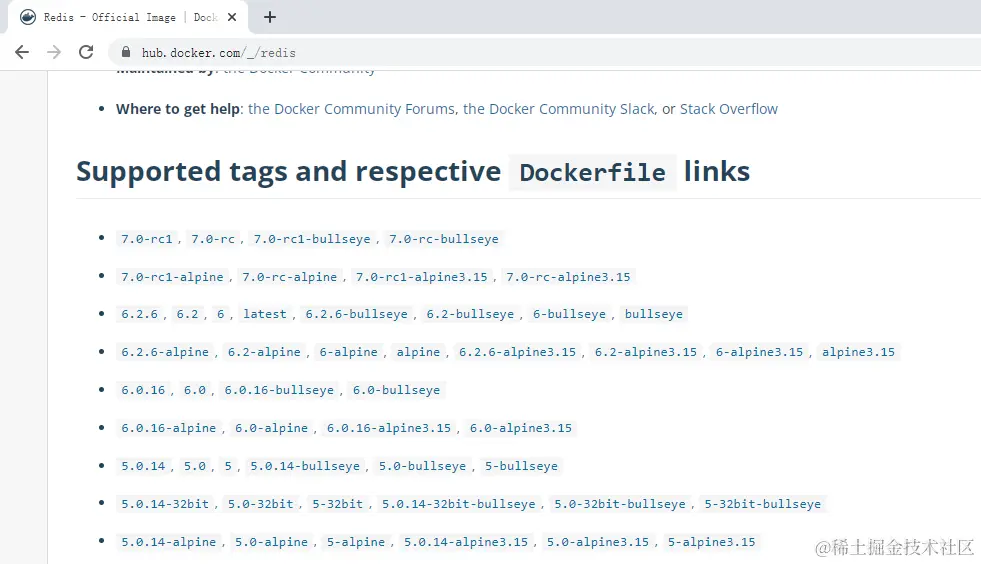Click the 7.0-rc-bullseye tag link
981x564 pixels.
pos(444,239)
